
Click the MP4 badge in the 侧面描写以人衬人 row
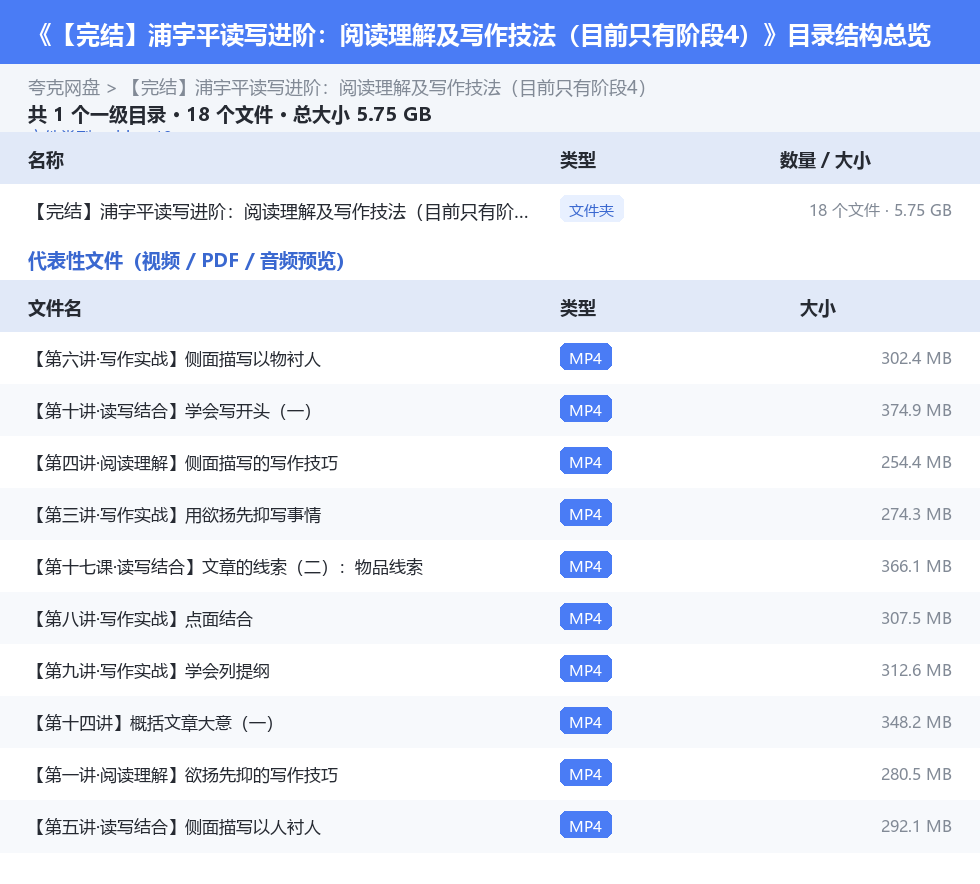coord(586,825)
